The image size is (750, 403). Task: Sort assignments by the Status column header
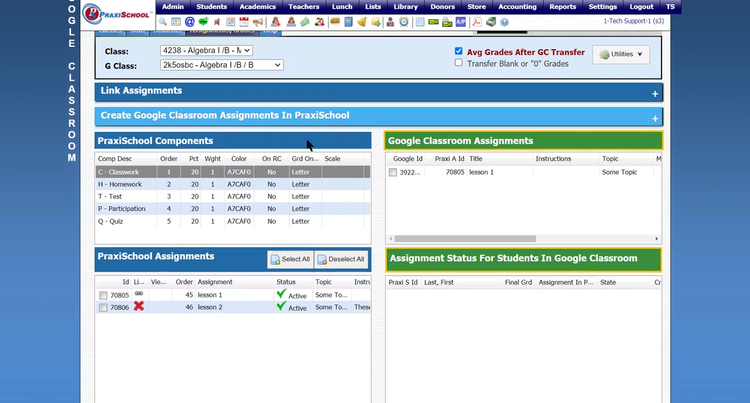pyautogui.click(x=286, y=282)
